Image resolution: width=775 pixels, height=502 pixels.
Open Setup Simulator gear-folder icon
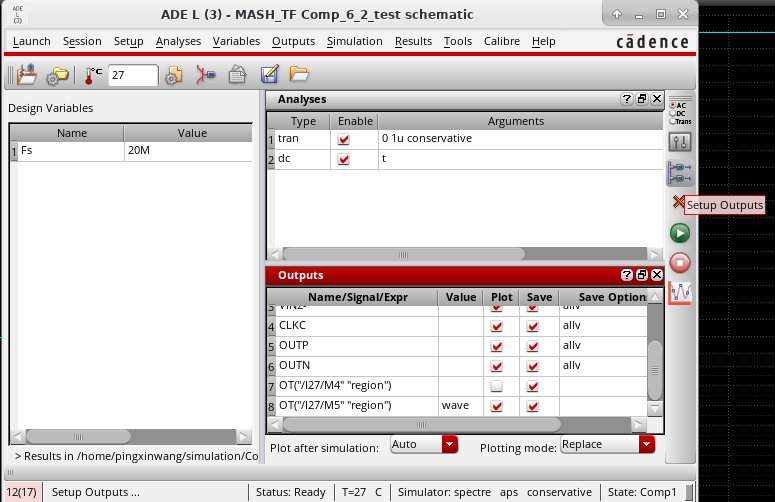pyautogui.click(x=57, y=76)
